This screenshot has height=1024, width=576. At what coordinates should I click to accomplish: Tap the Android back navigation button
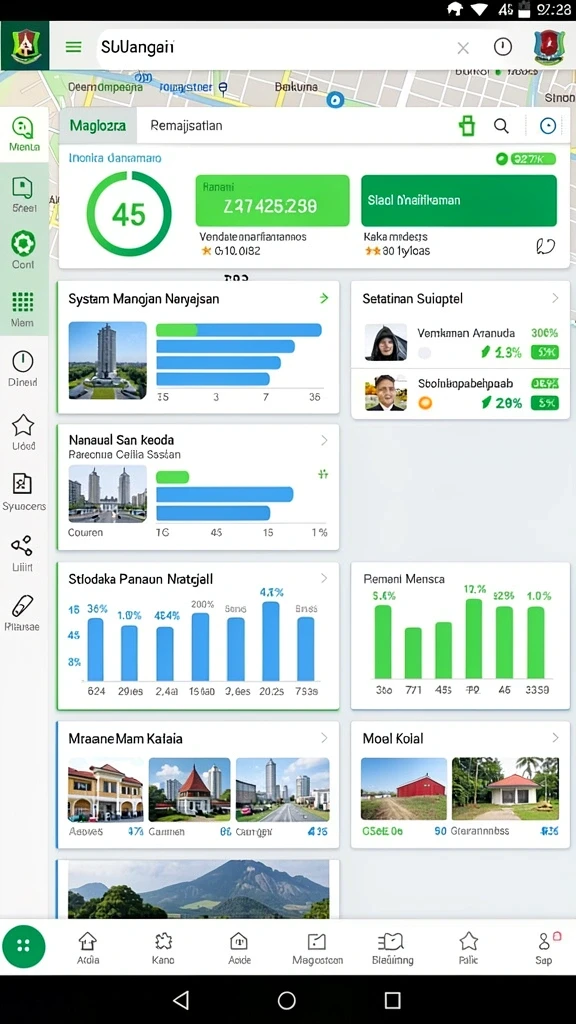[181, 999]
